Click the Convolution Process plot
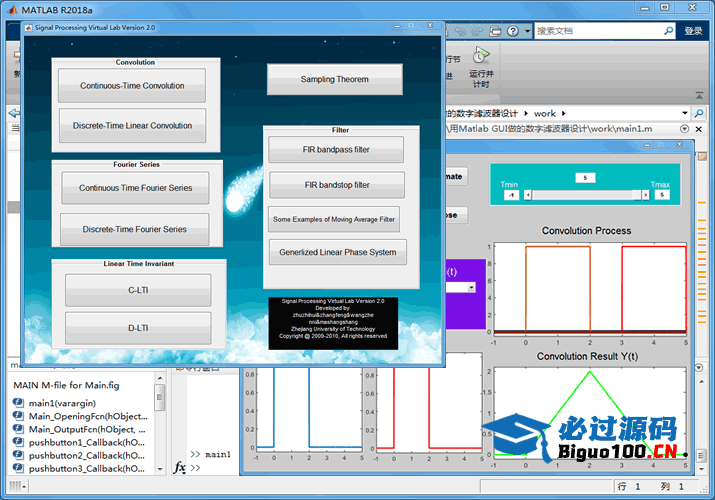Viewport: 715px width, 500px height. point(590,289)
